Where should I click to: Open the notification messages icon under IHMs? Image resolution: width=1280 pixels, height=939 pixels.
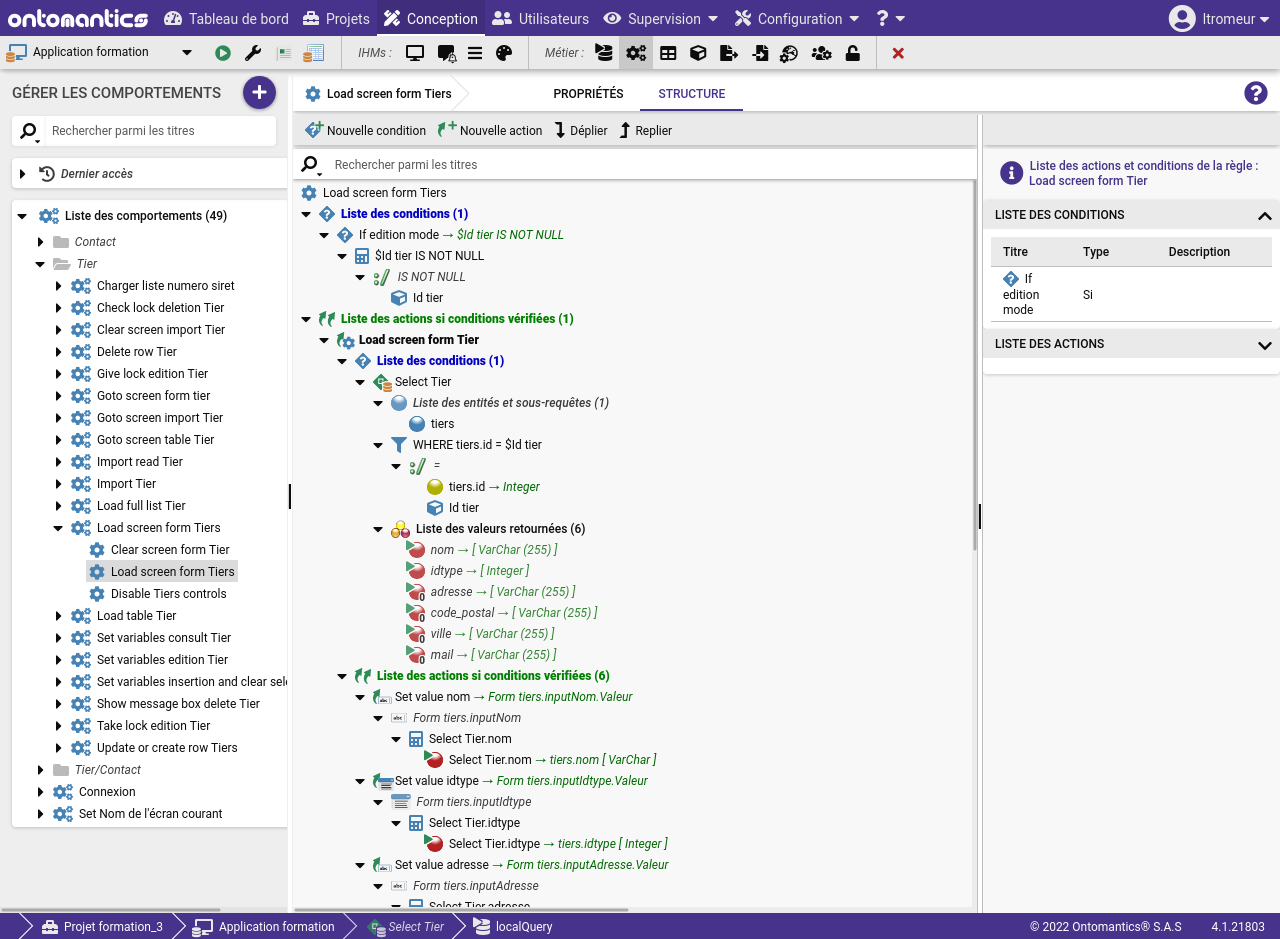pos(446,53)
